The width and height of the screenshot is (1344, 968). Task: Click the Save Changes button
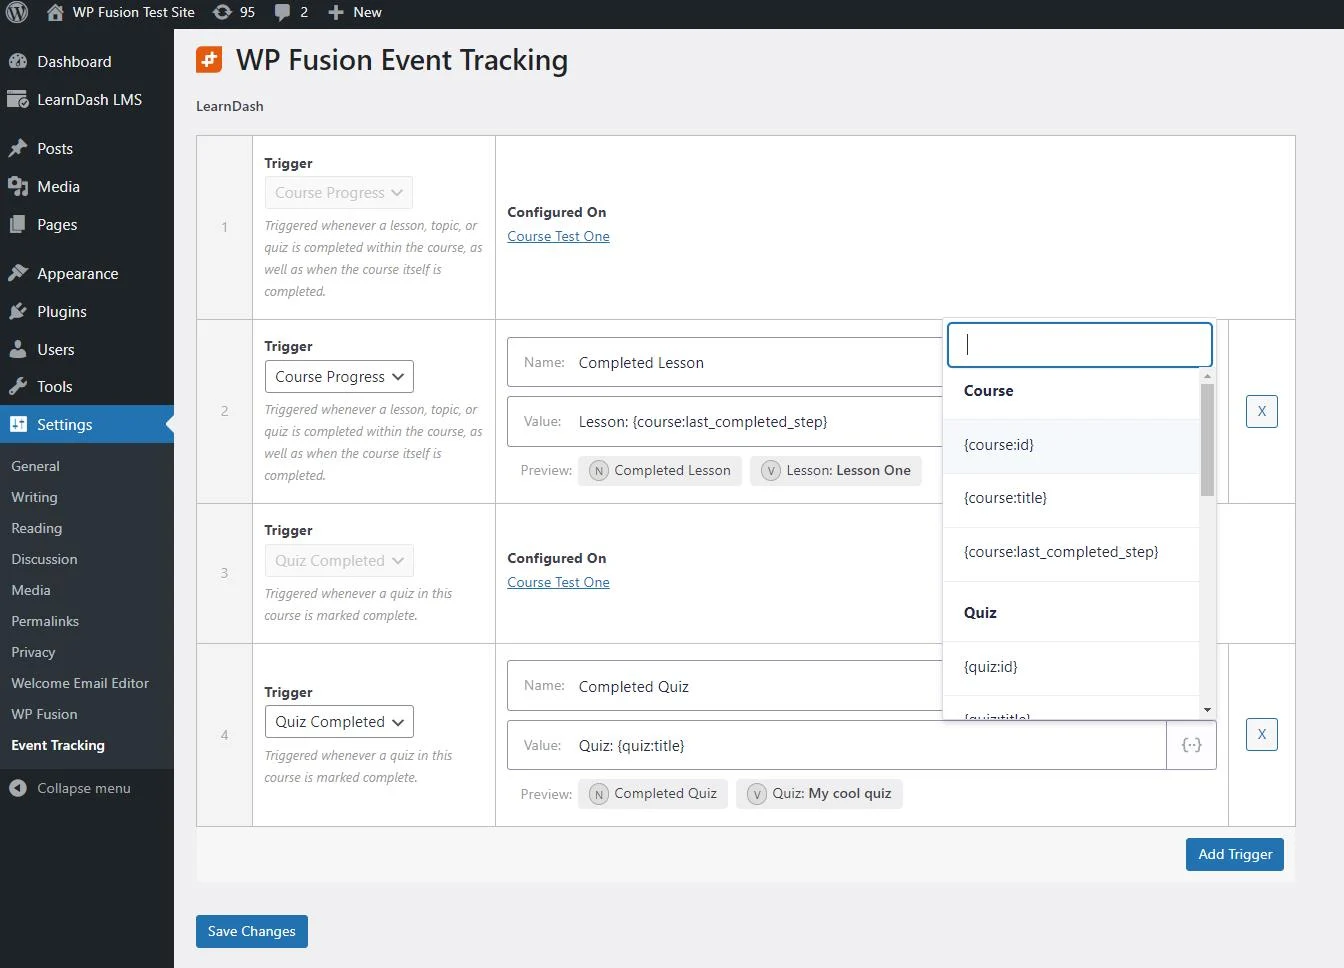[x=252, y=931]
